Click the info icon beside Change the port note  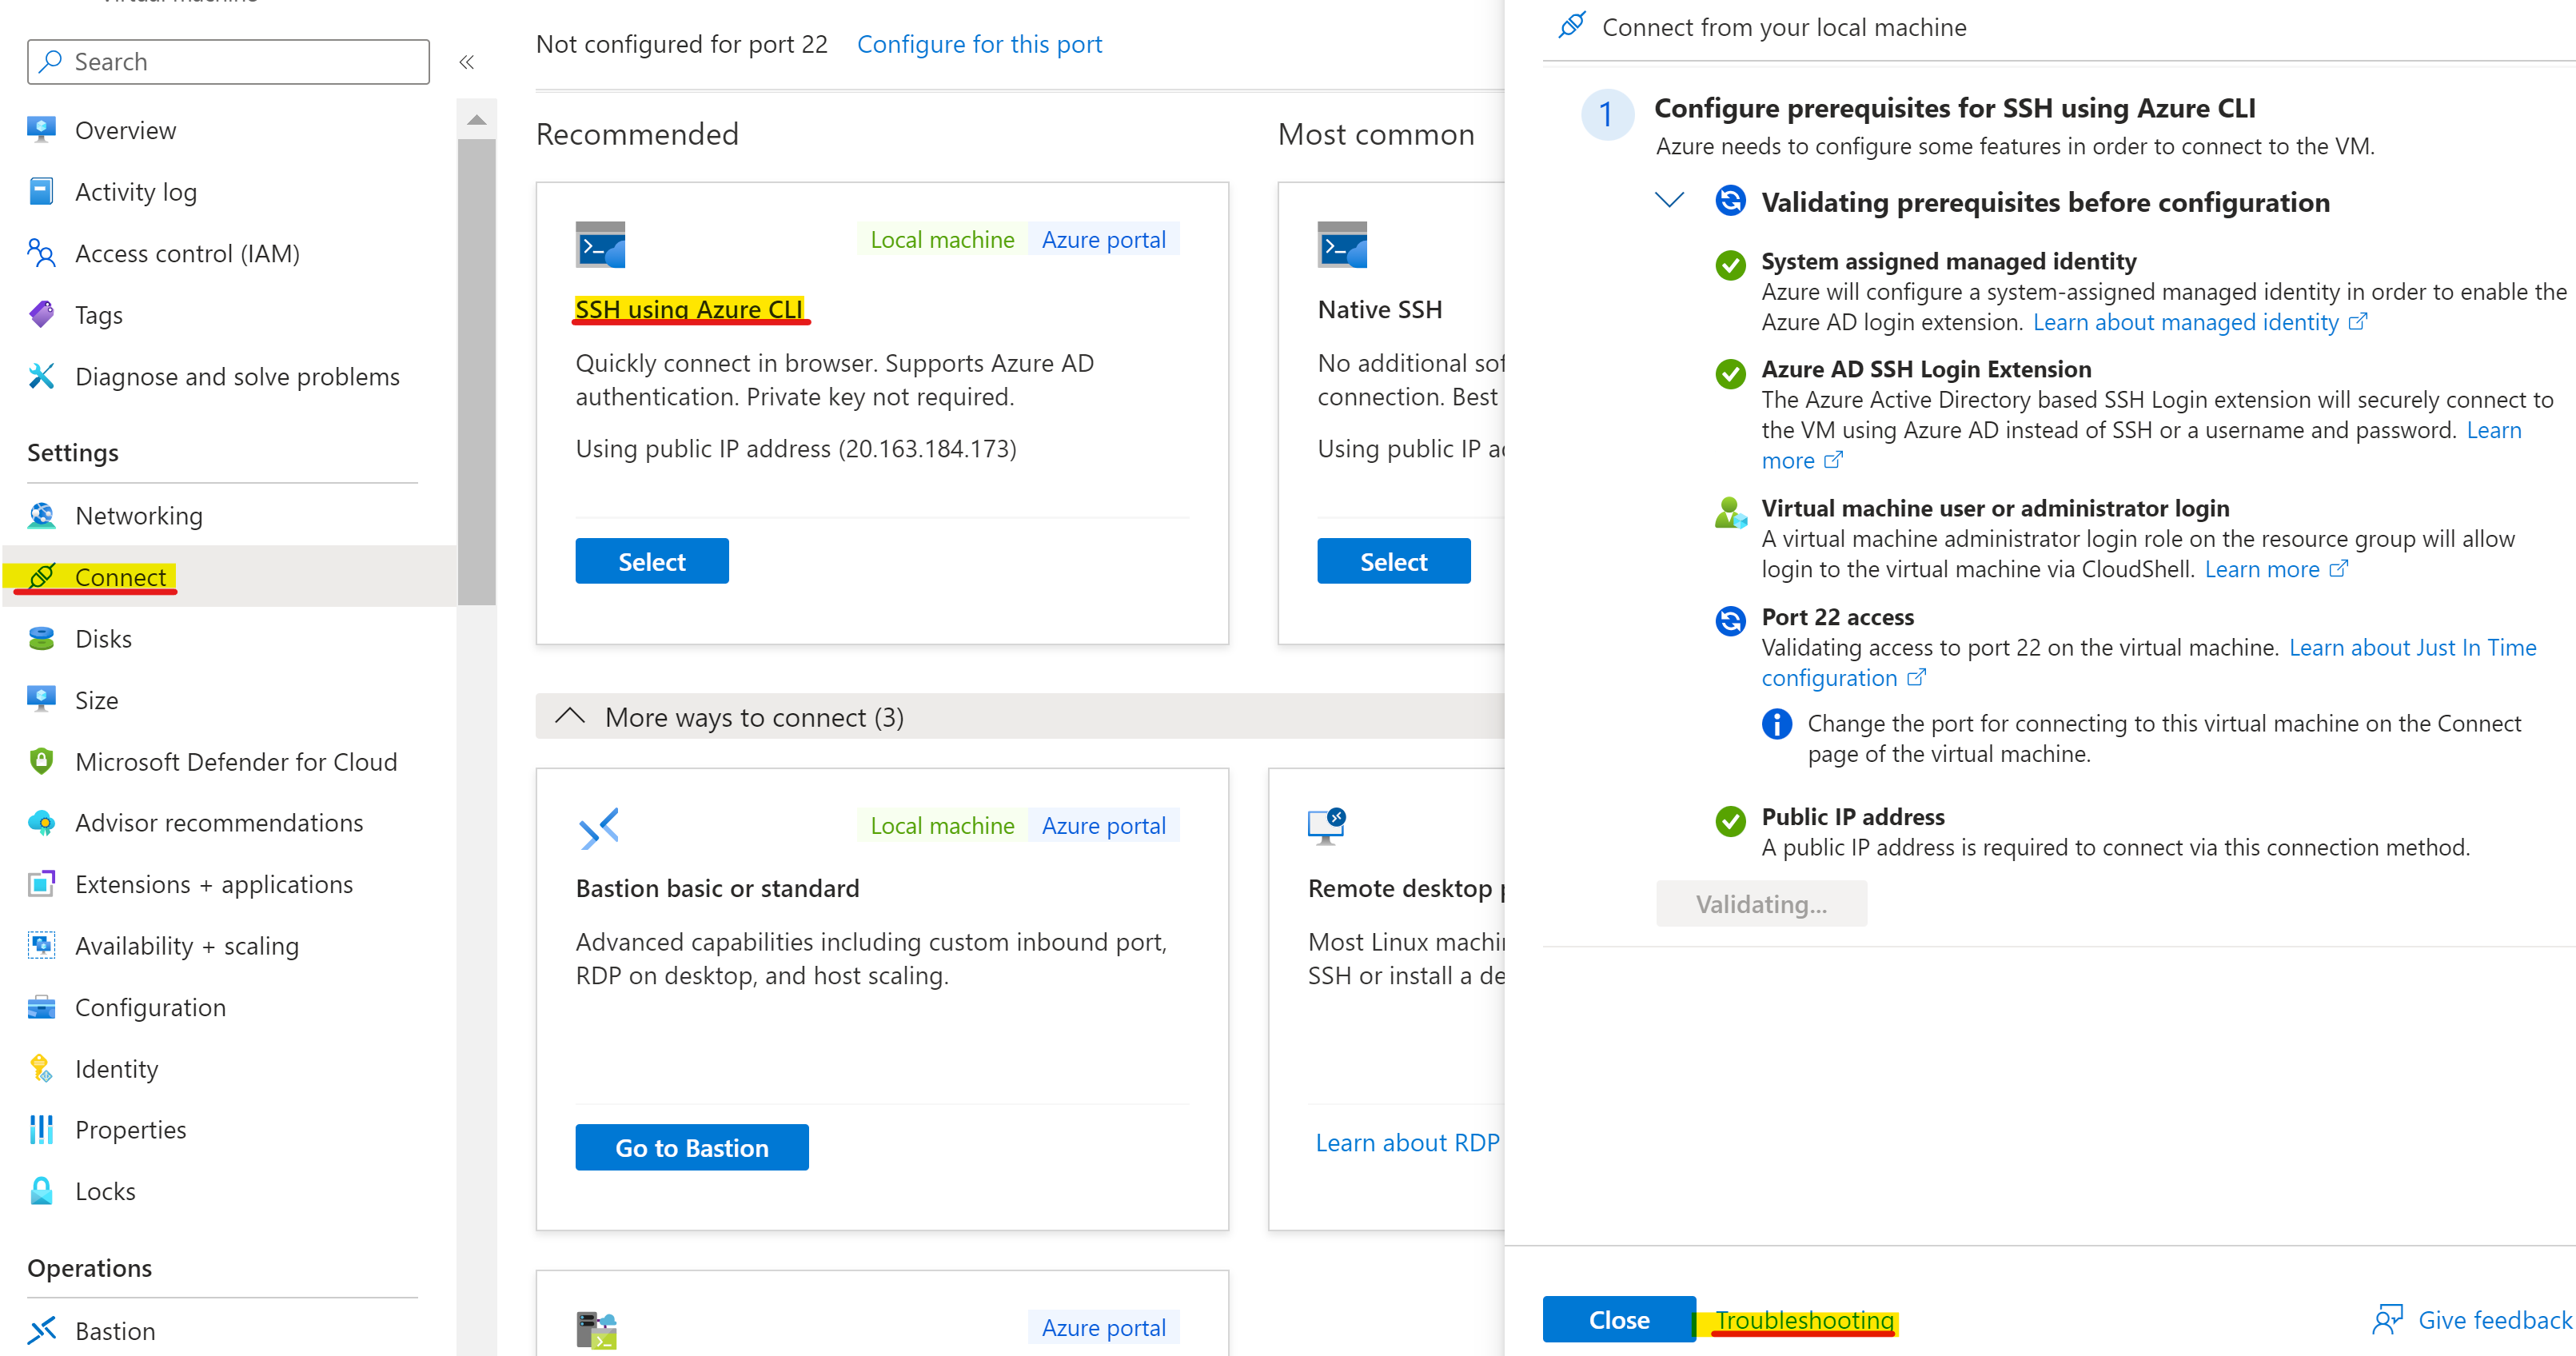click(1776, 723)
